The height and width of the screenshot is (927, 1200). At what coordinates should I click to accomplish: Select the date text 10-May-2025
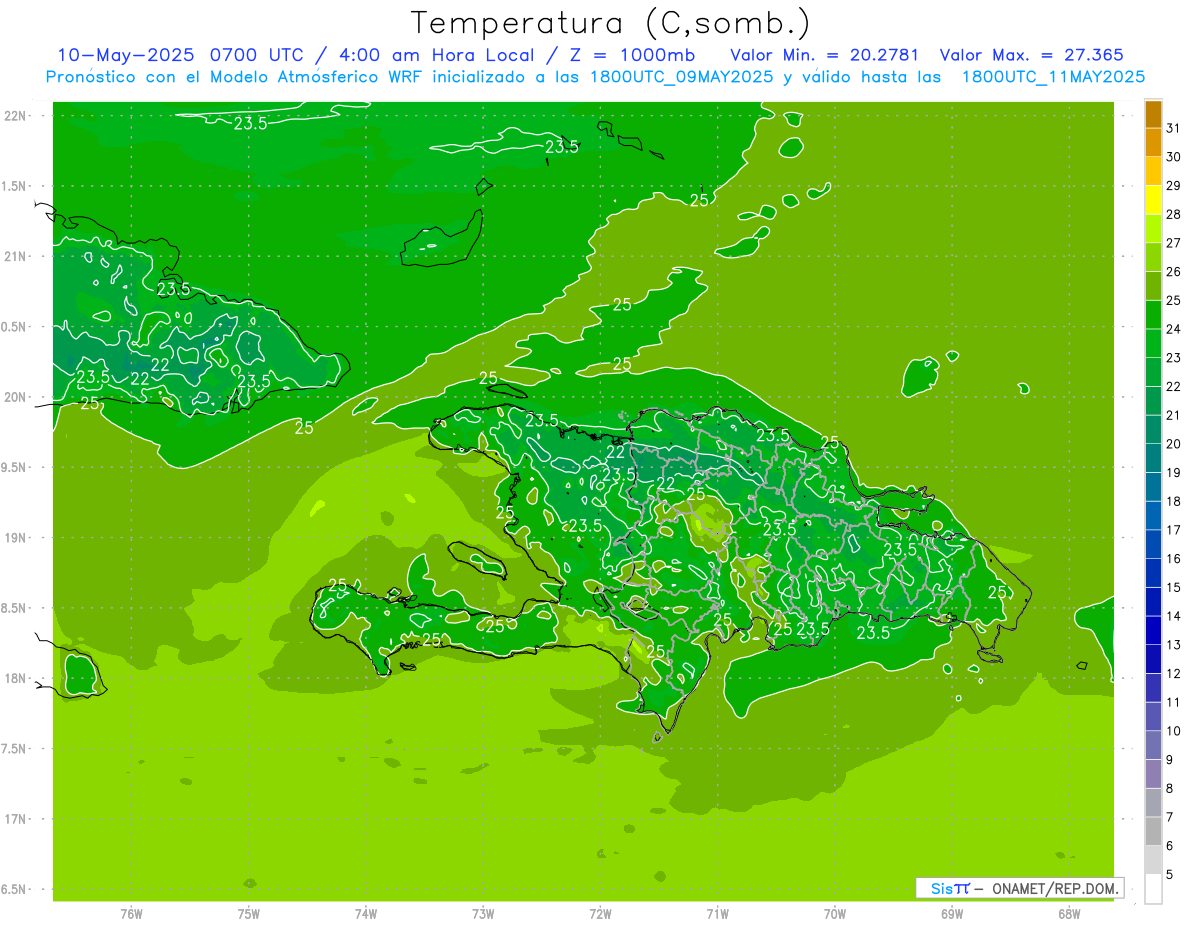pyautogui.click(x=127, y=55)
